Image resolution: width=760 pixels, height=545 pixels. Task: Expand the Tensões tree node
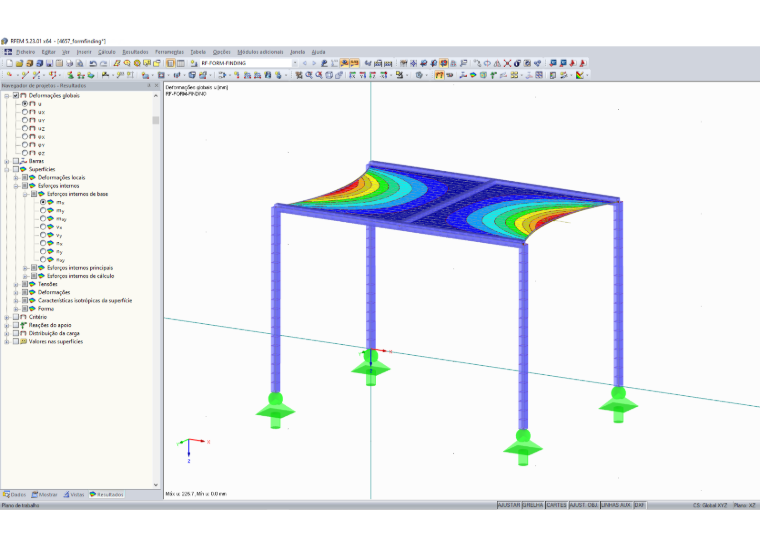pyautogui.click(x=16, y=285)
